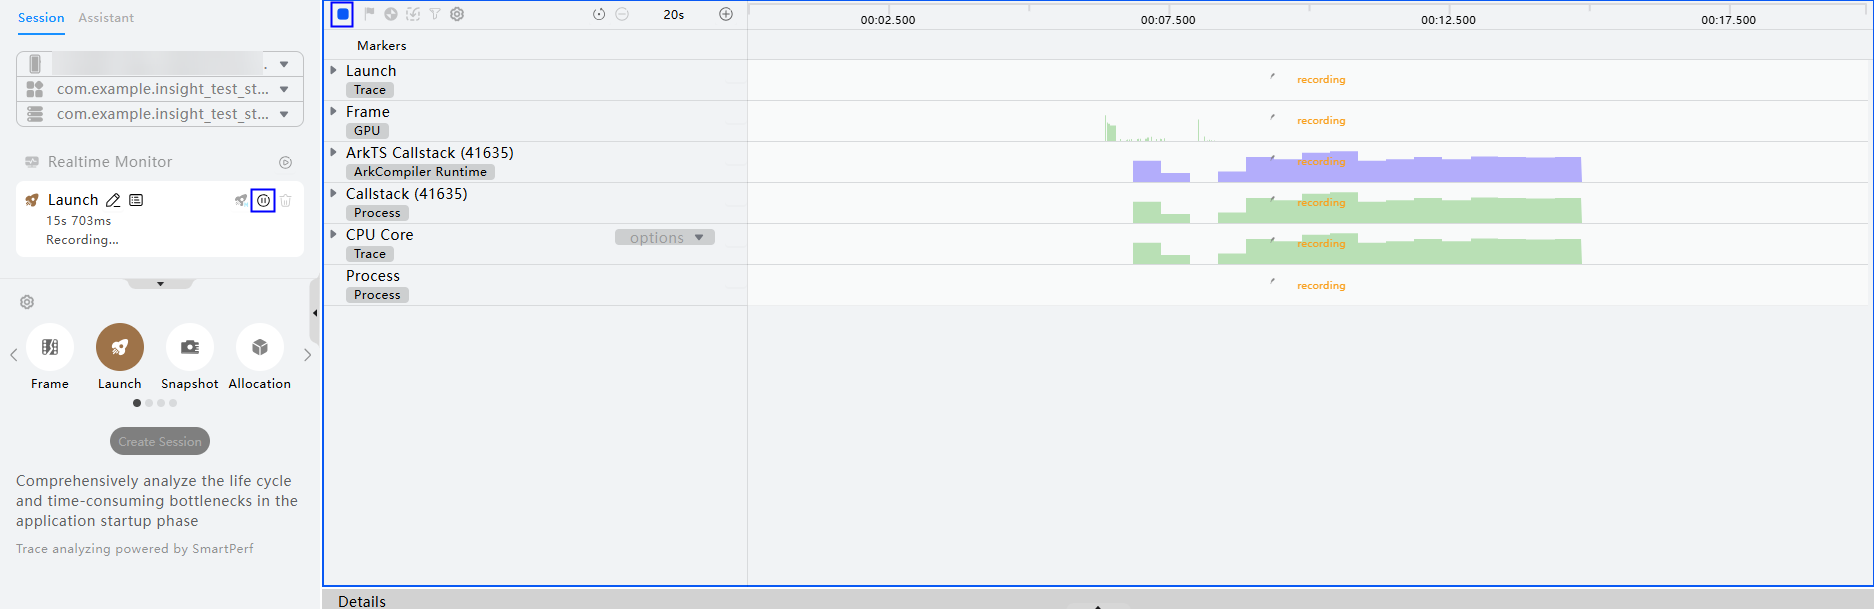The width and height of the screenshot is (1874, 609).
Task: Collapse the session list with the down arrow
Action: coord(160,284)
